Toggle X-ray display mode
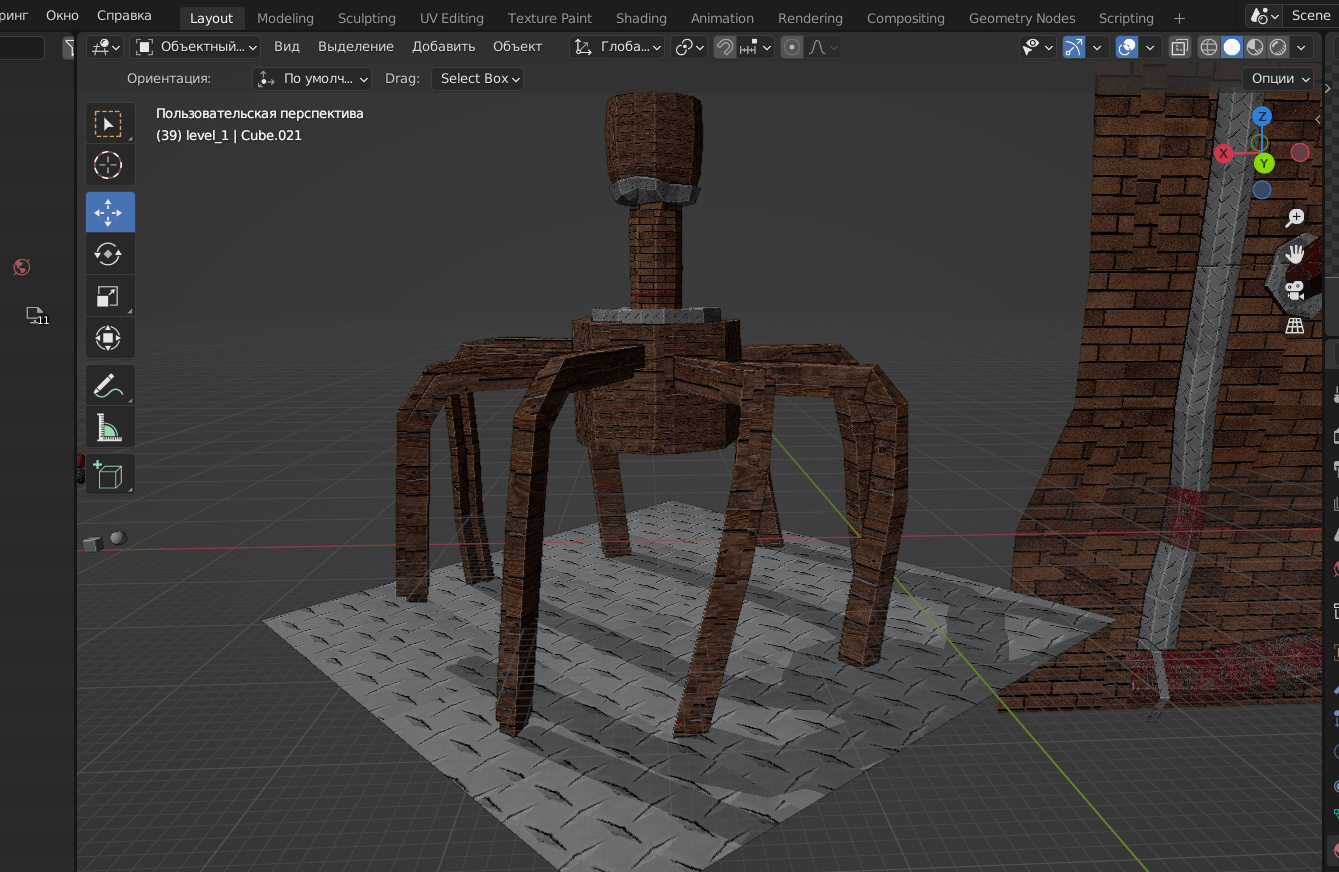This screenshot has height=872, width=1339. 1180,47
